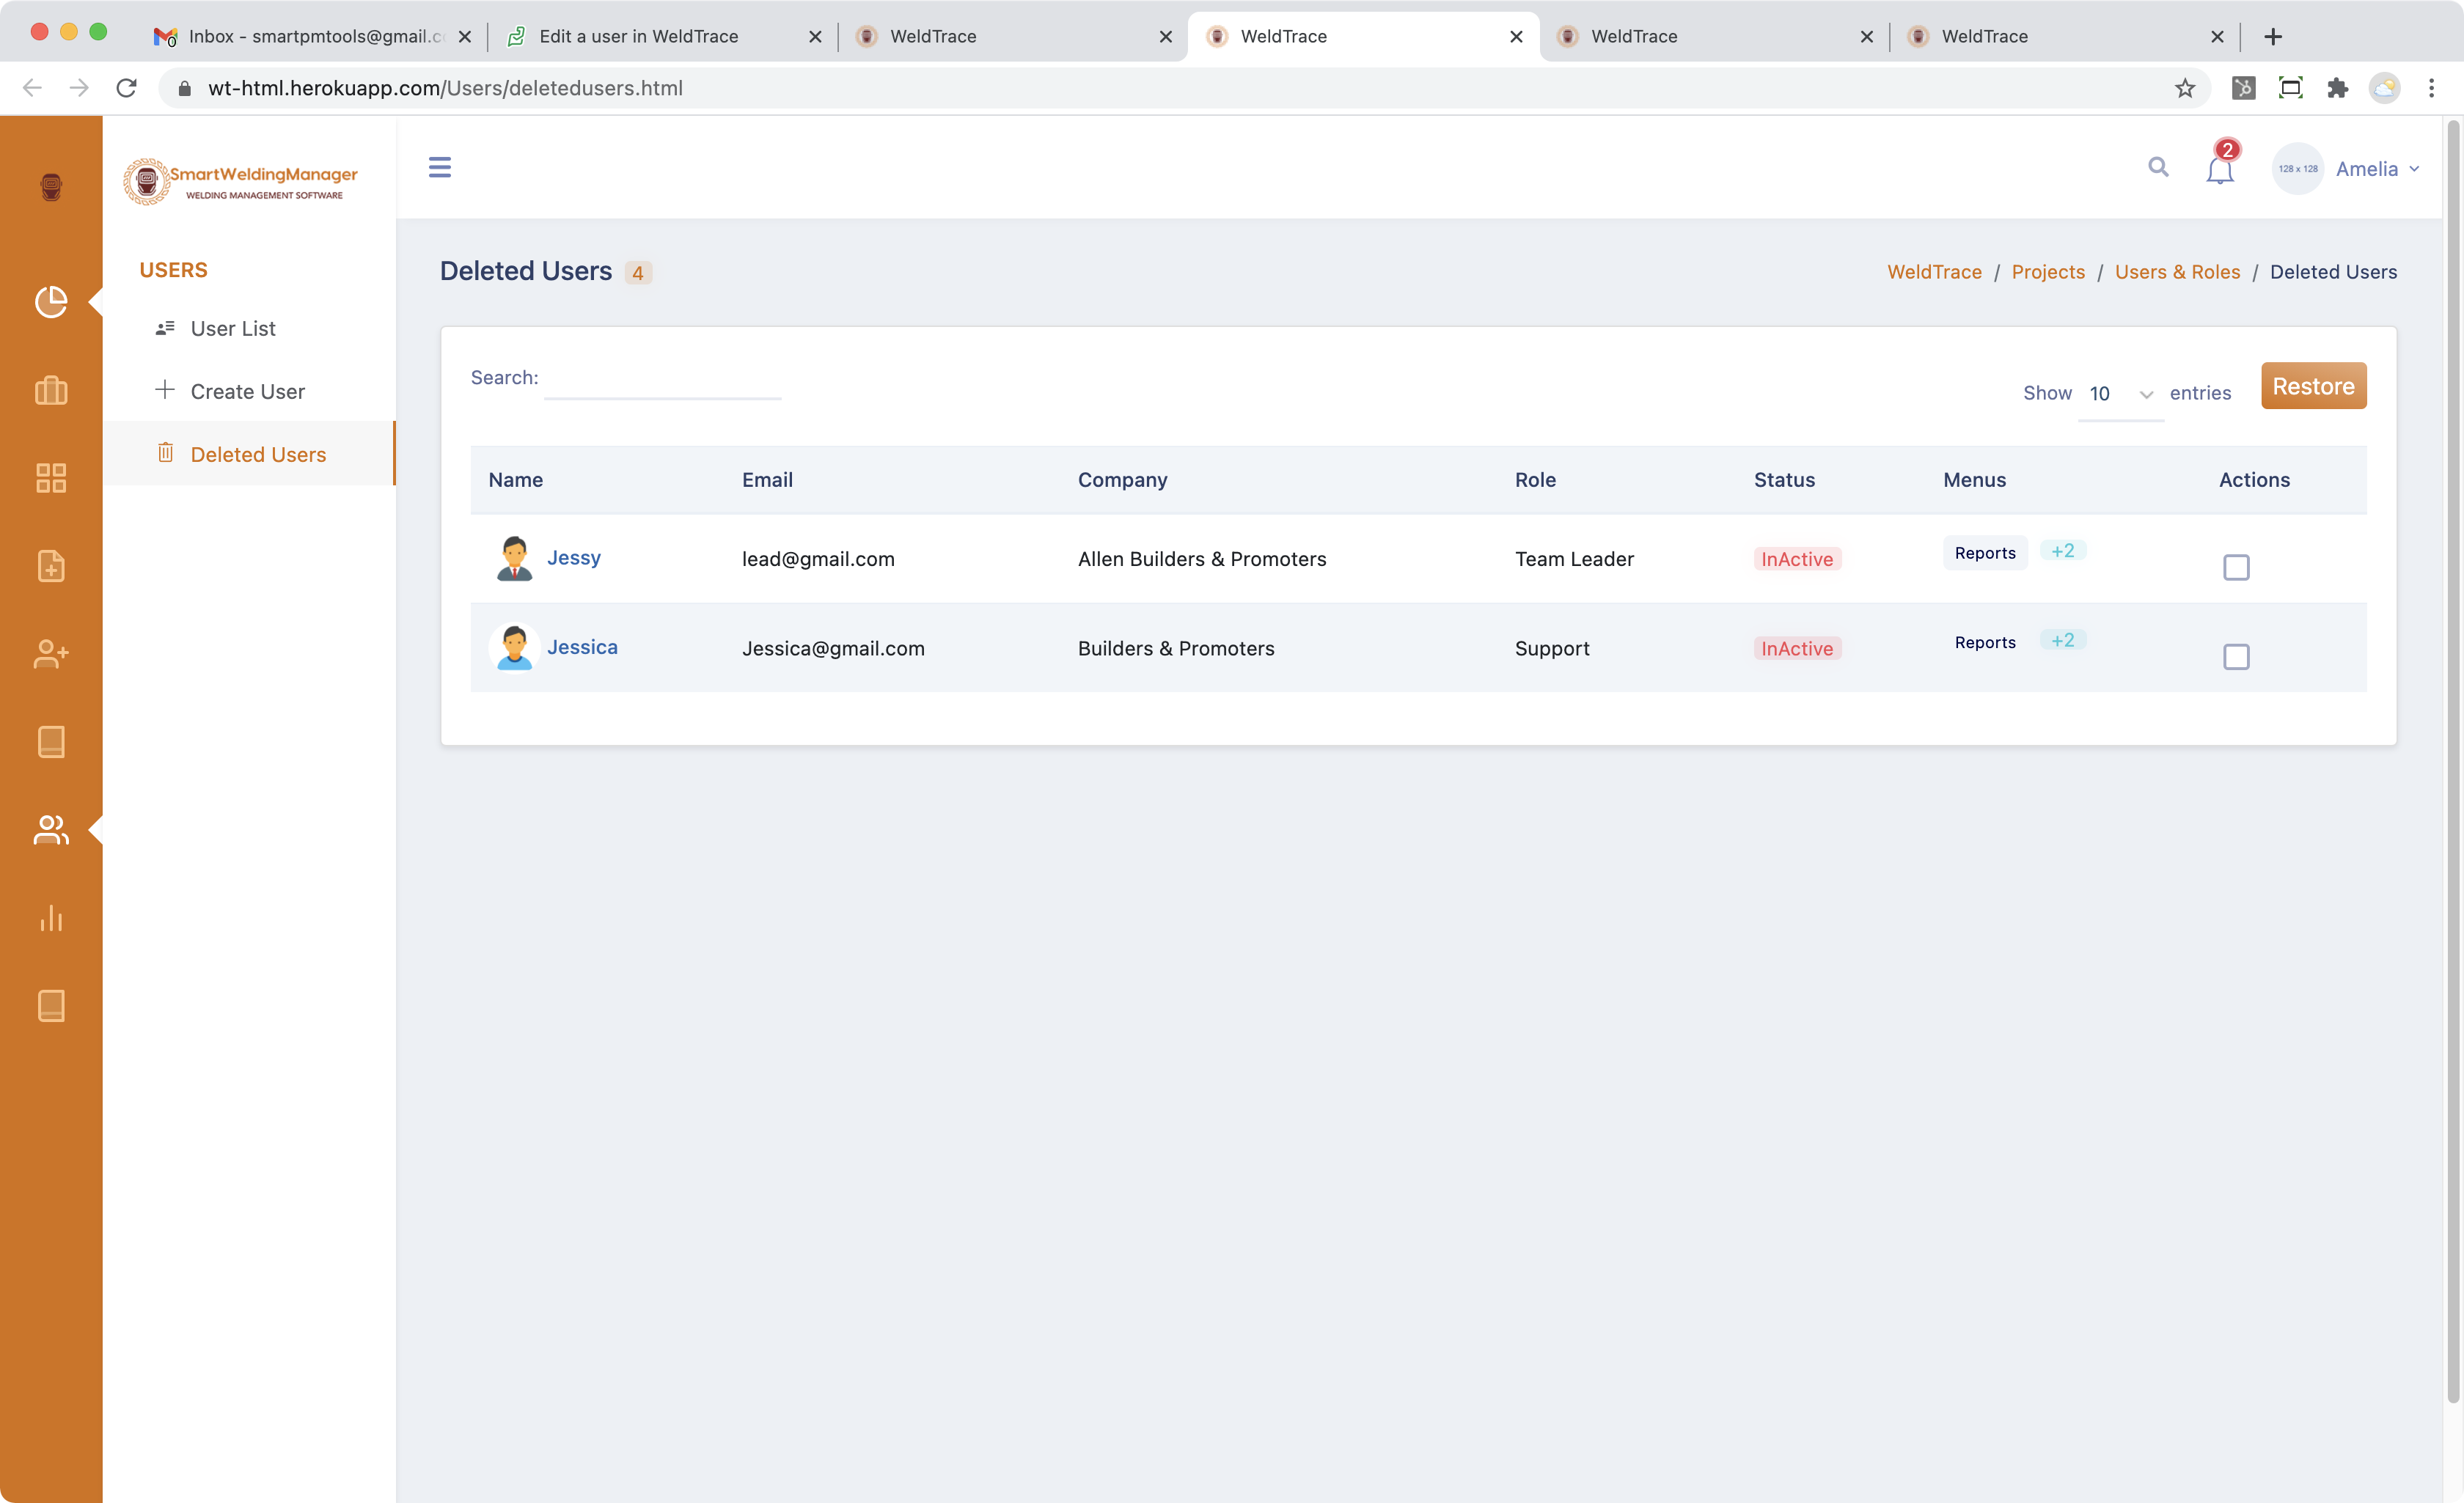The width and height of the screenshot is (2464, 1503).
Task: Sort table by Name column
Action: pos(515,479)
